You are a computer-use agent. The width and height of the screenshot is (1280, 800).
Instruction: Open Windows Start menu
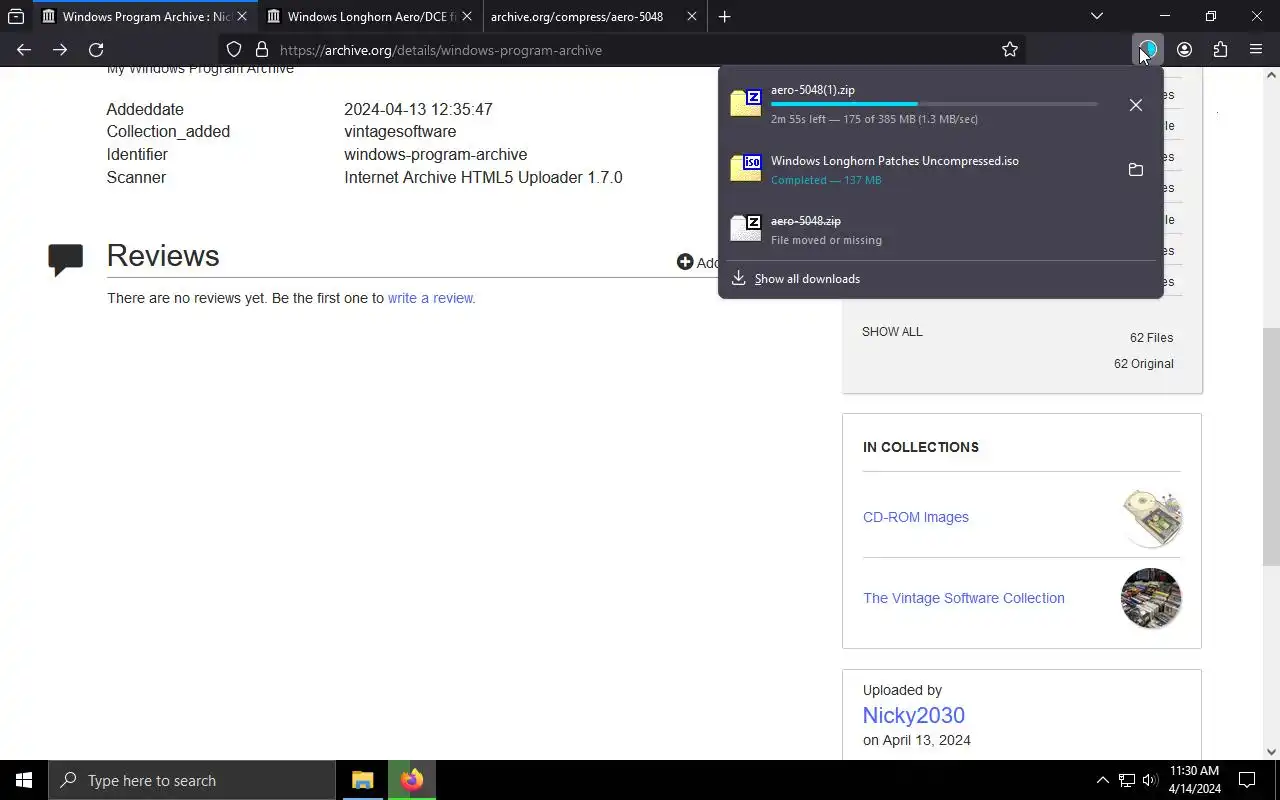24,780
